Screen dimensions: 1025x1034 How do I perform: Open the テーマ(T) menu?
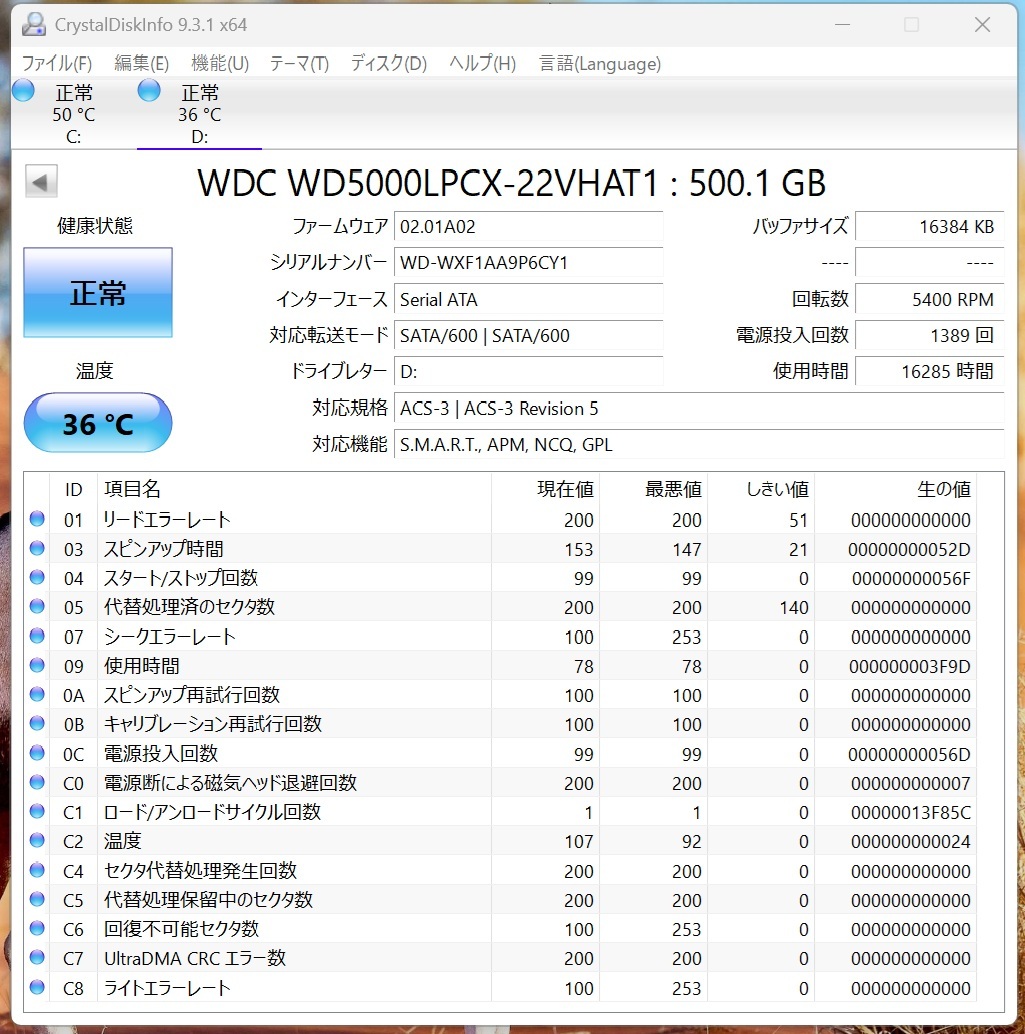[x=299, y=63]
